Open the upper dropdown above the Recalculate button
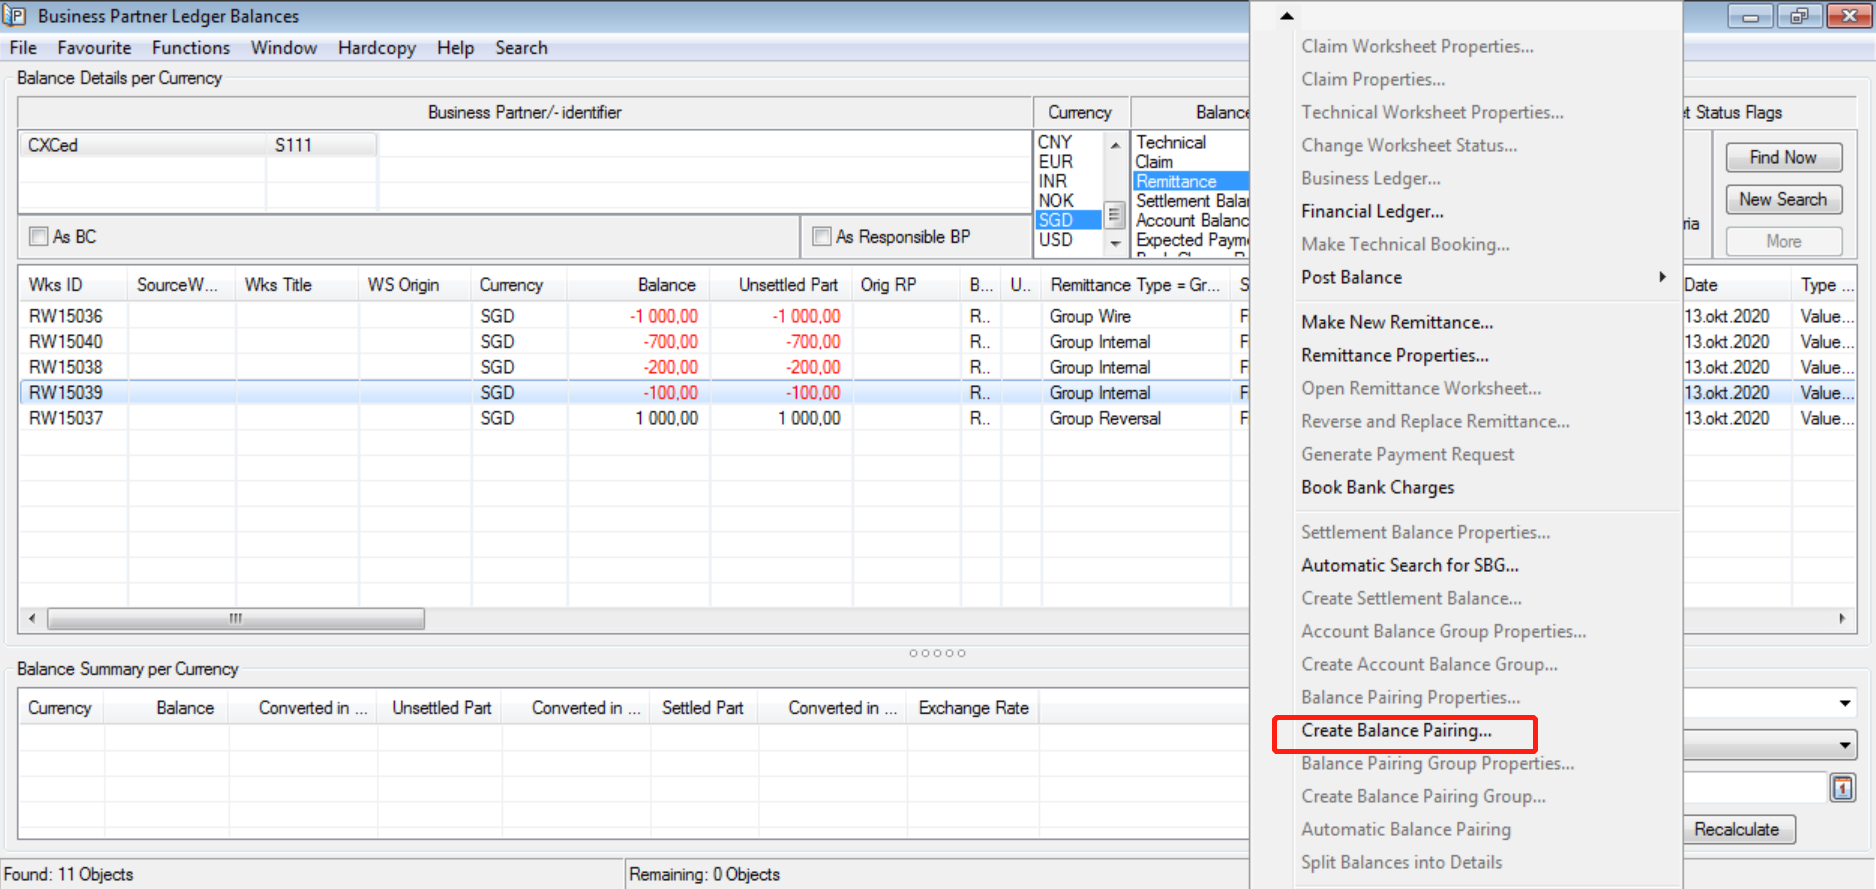Image resolution: width=1876 pixels, height=889 pixels. (1844, 704)
